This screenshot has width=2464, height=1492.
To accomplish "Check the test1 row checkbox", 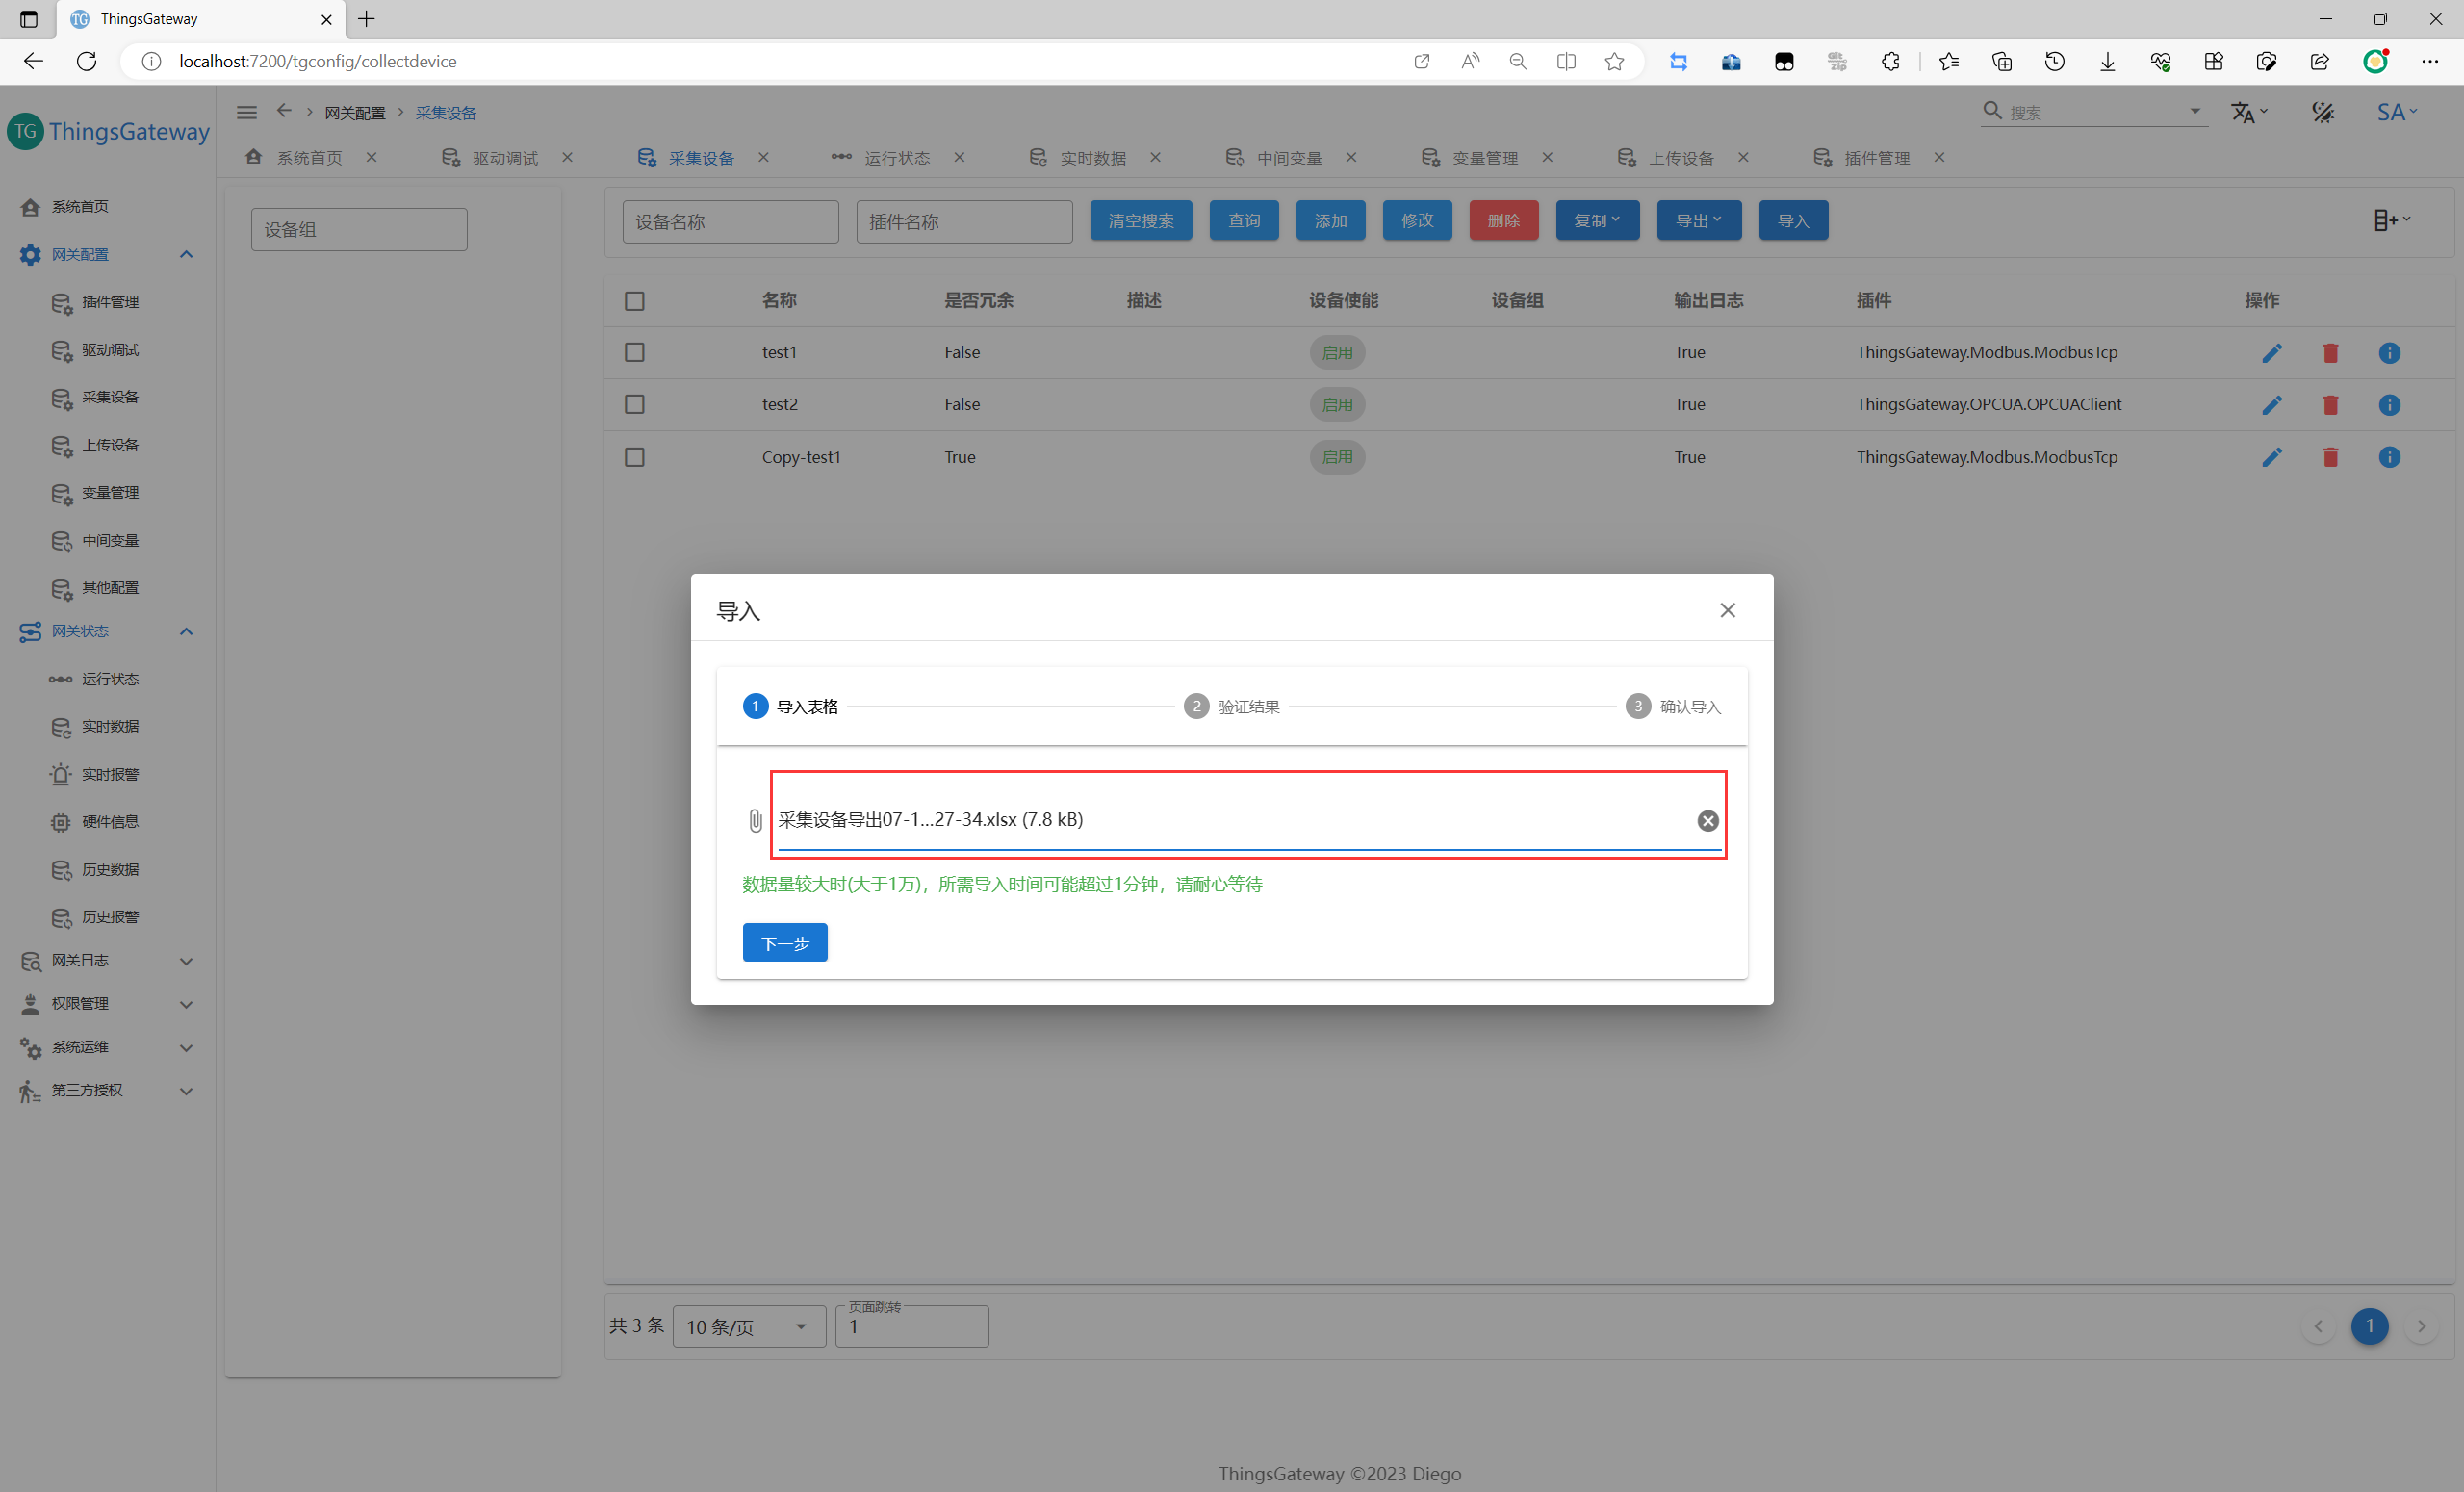I will [634, 353].
